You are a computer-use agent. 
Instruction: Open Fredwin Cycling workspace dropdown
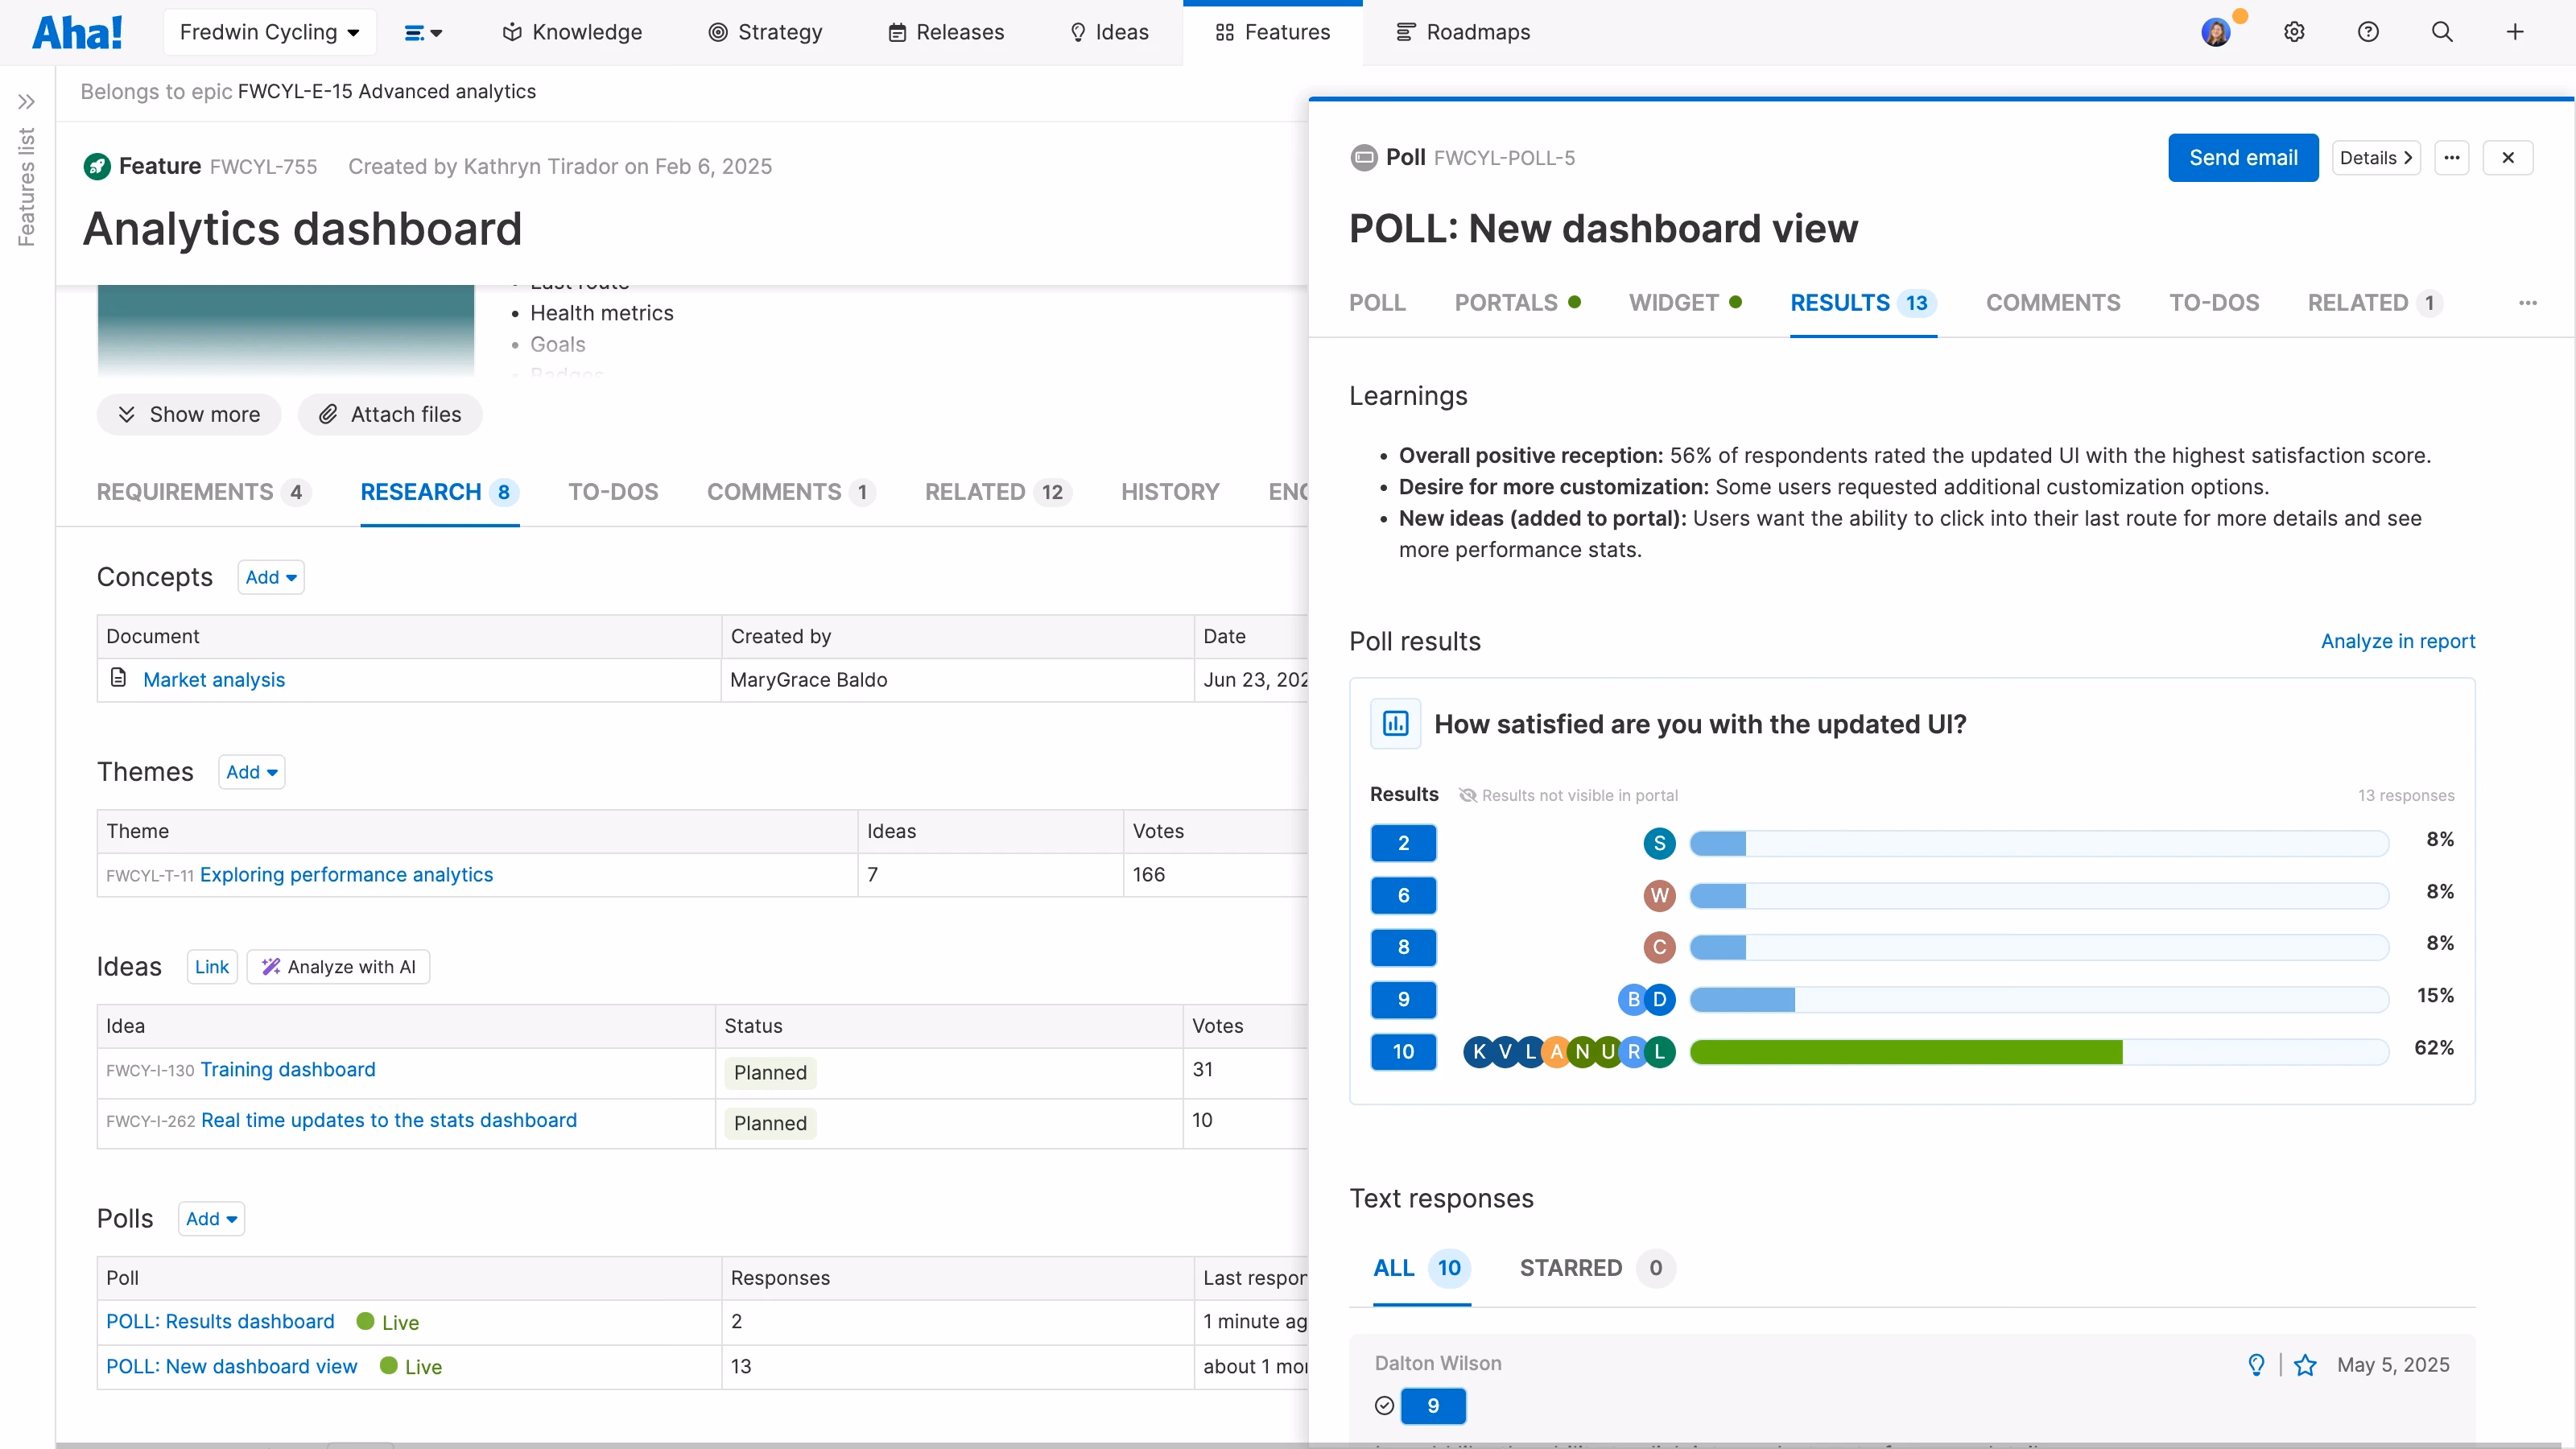269,32
